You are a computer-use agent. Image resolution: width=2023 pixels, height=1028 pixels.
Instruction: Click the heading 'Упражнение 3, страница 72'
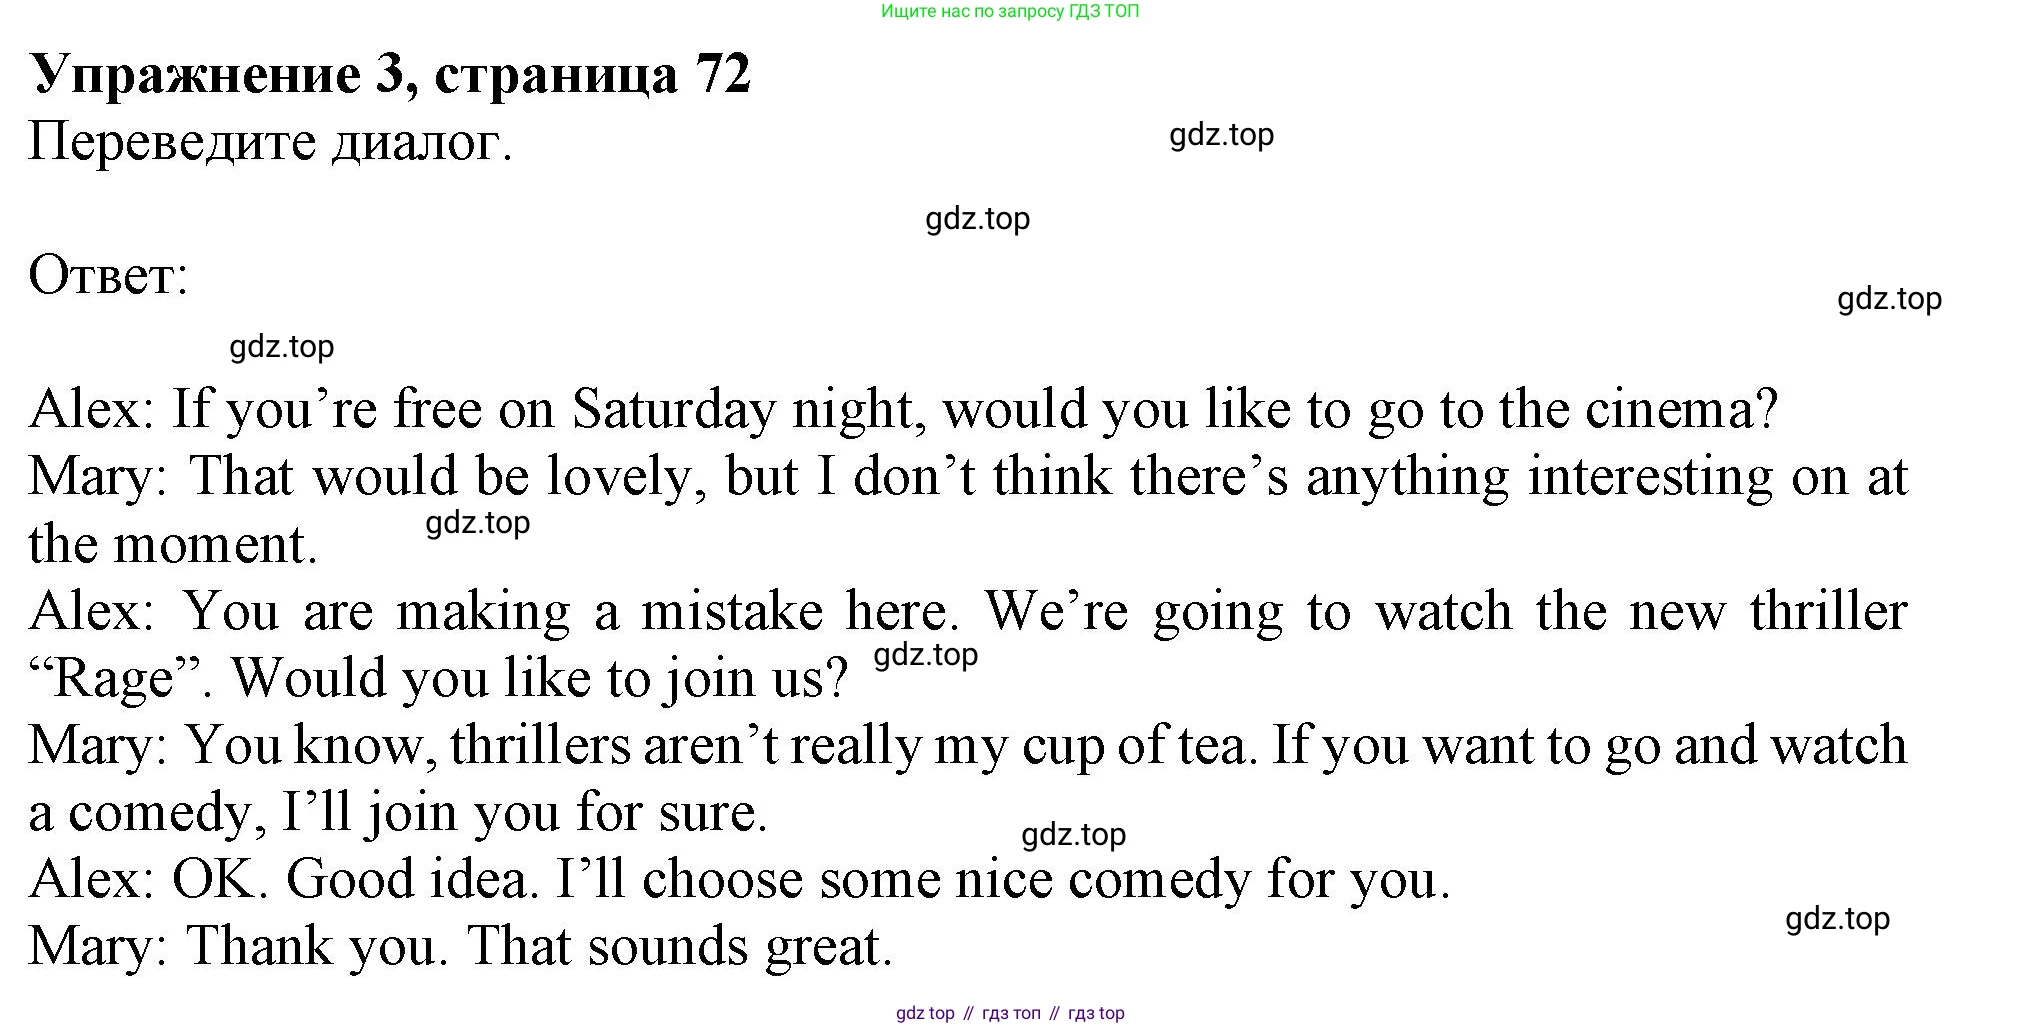pos(390,75)
